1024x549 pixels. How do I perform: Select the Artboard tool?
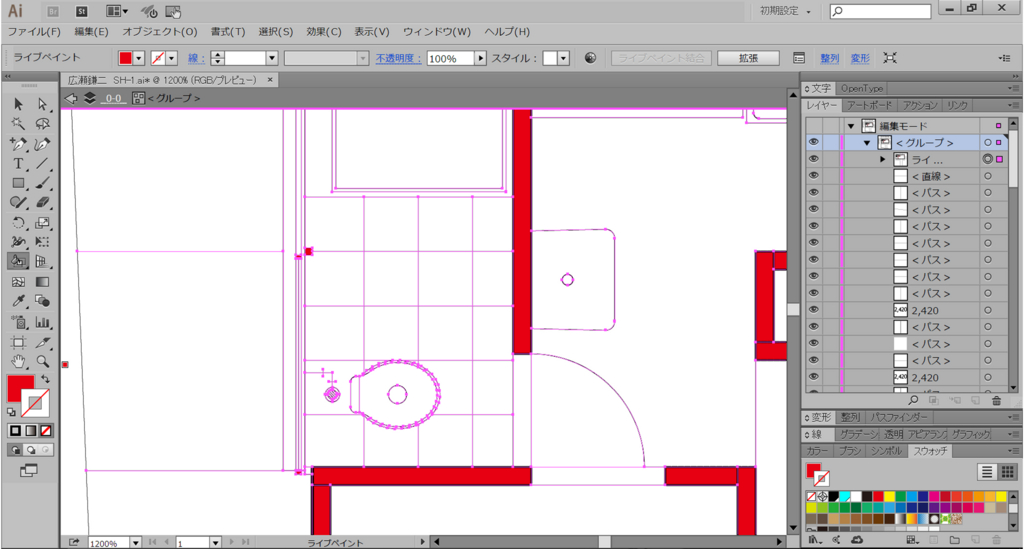point(18,343)
